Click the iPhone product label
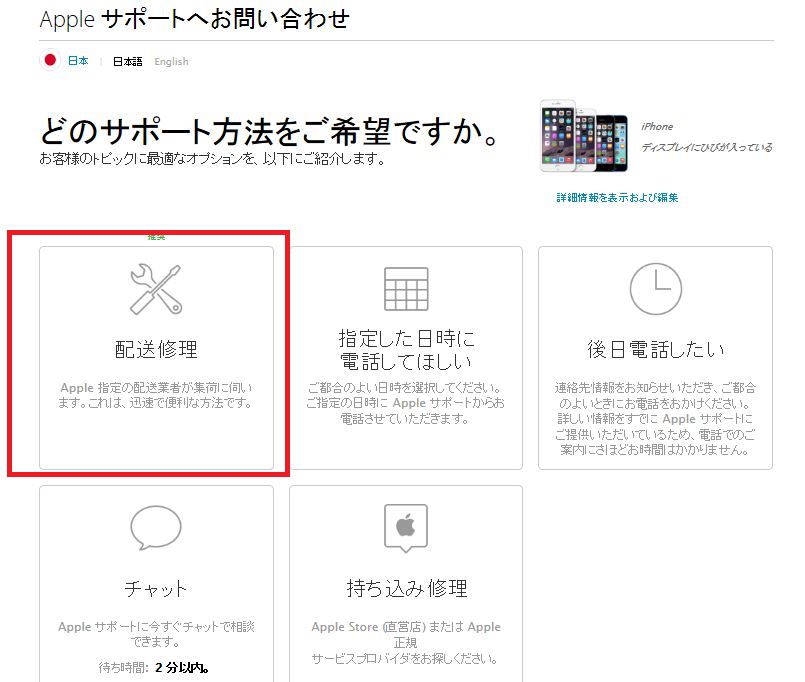 coord(657,126)
